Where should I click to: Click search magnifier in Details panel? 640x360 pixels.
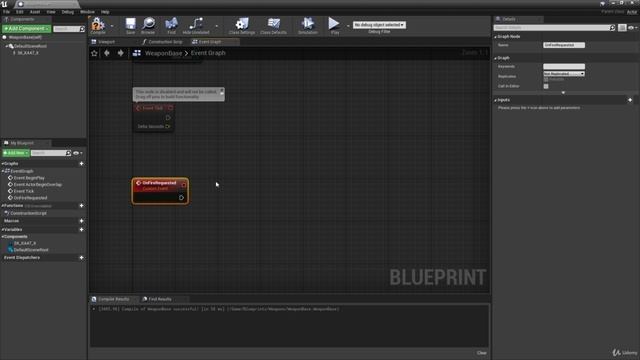pyautogui.click(x=612, y=28)
